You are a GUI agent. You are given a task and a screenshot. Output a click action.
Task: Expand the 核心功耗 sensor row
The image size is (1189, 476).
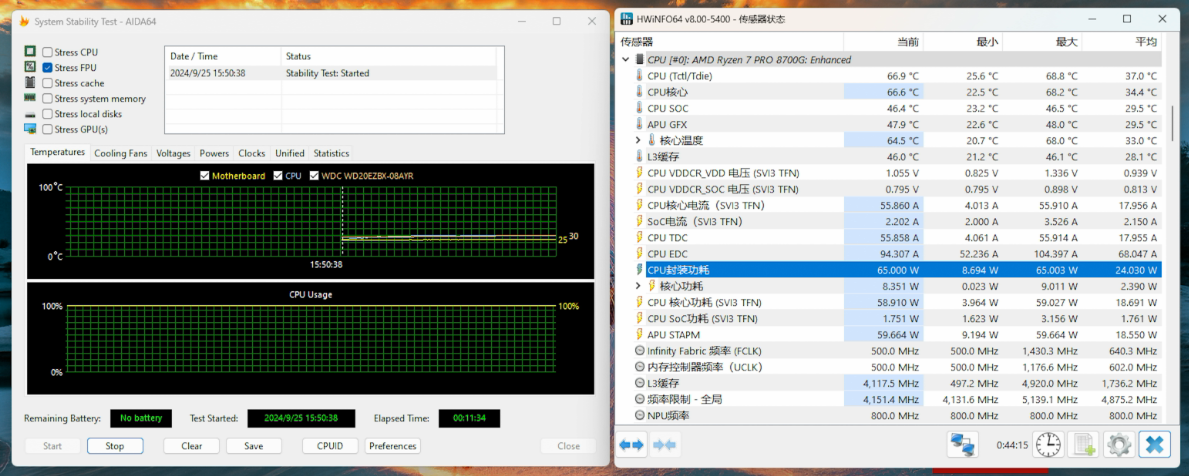[638, 286]
